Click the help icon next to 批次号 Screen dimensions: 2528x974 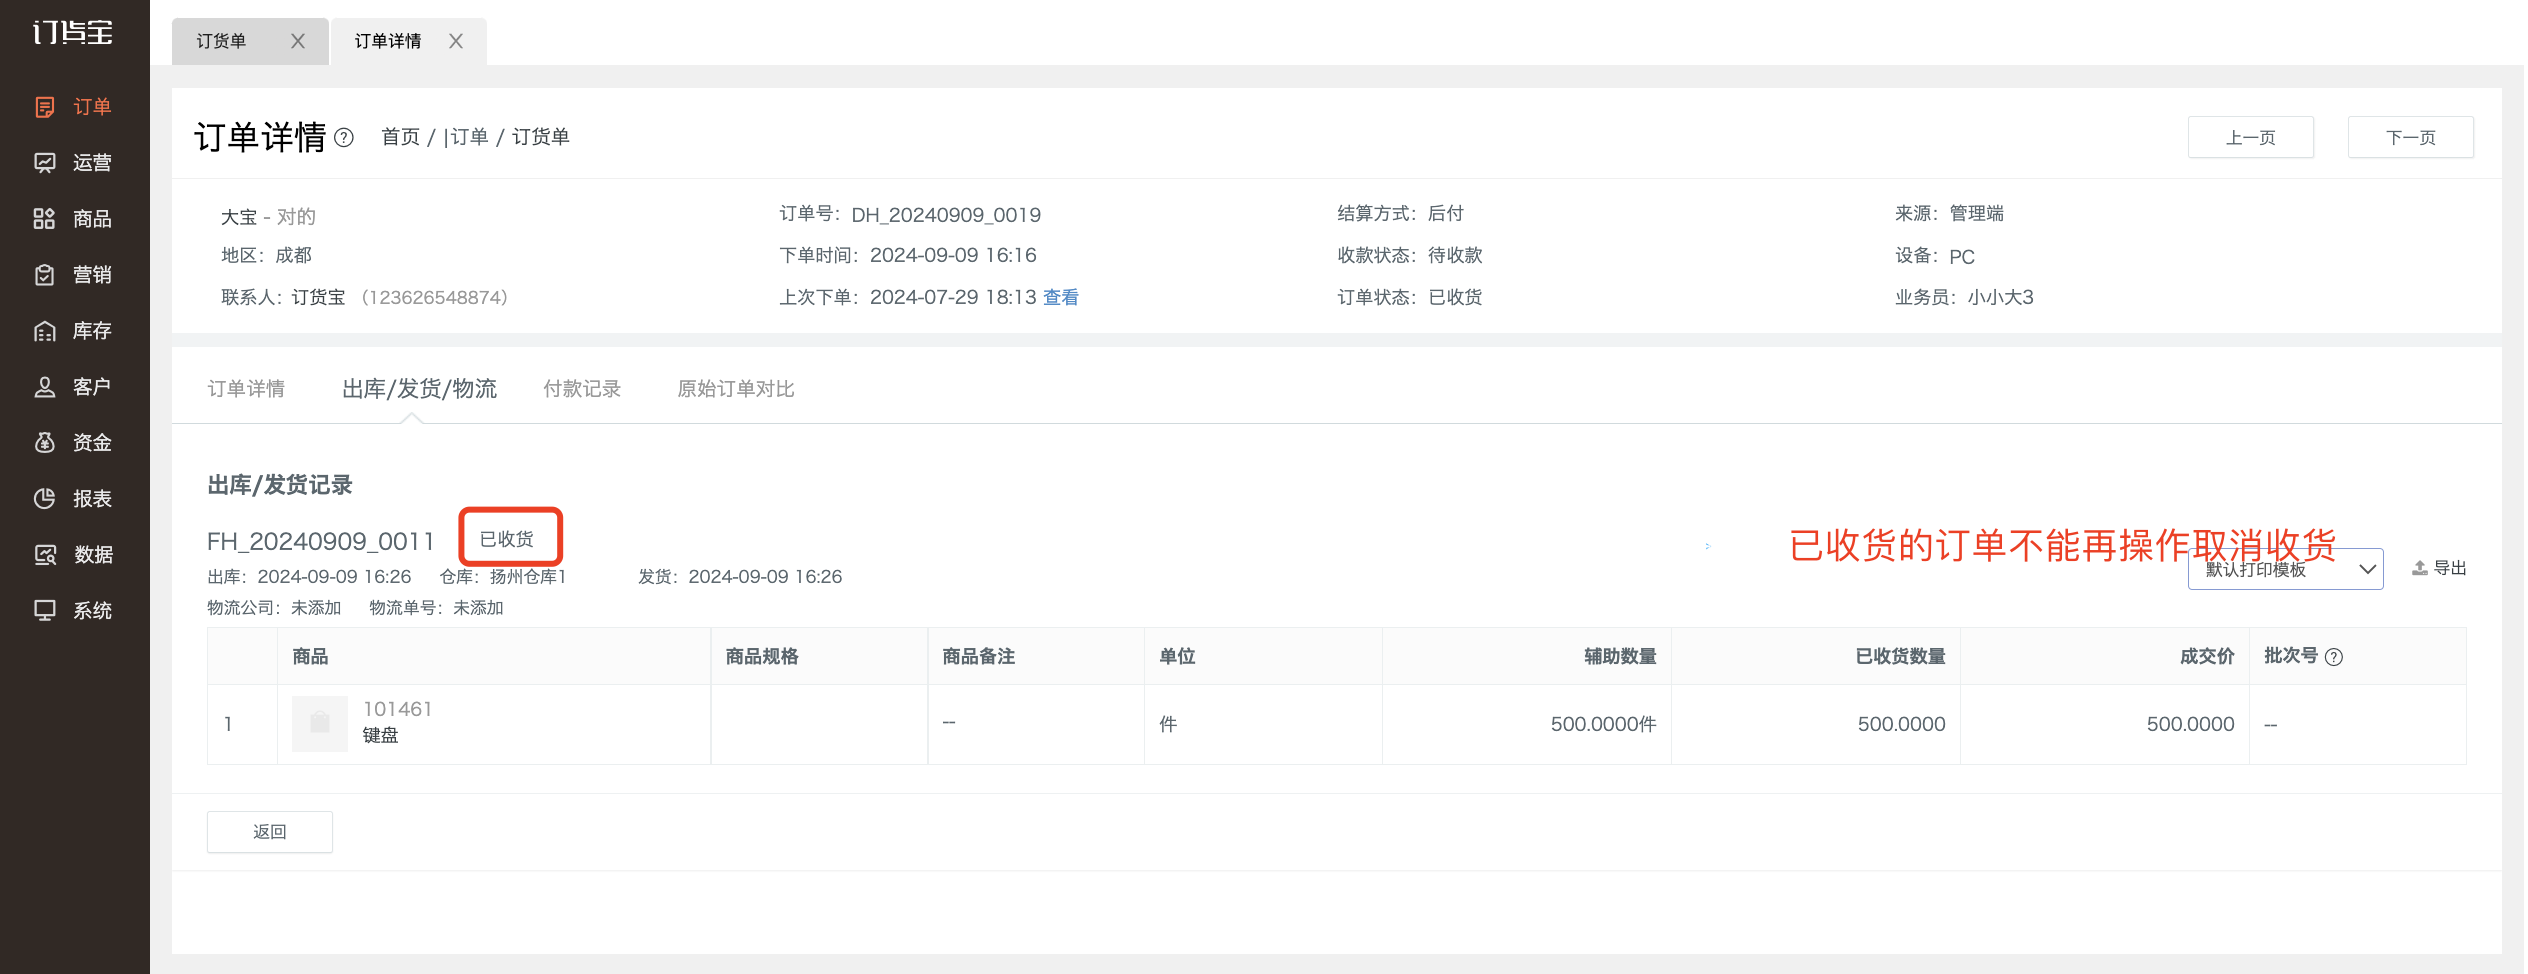(x=2334, y=657)
